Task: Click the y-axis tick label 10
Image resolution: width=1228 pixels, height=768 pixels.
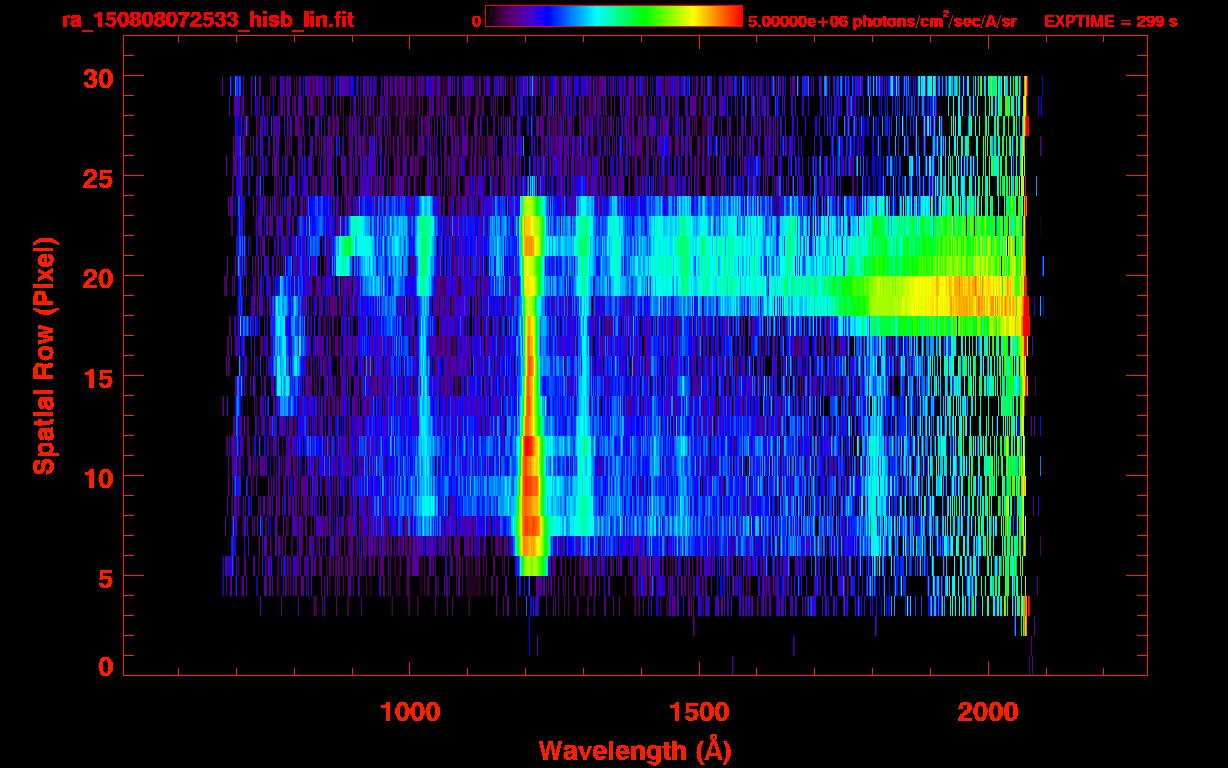Action: 97,477
